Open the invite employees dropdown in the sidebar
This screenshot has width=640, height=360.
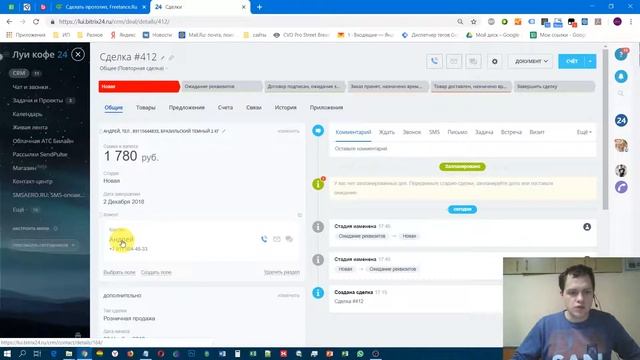(x=44, y=245)
